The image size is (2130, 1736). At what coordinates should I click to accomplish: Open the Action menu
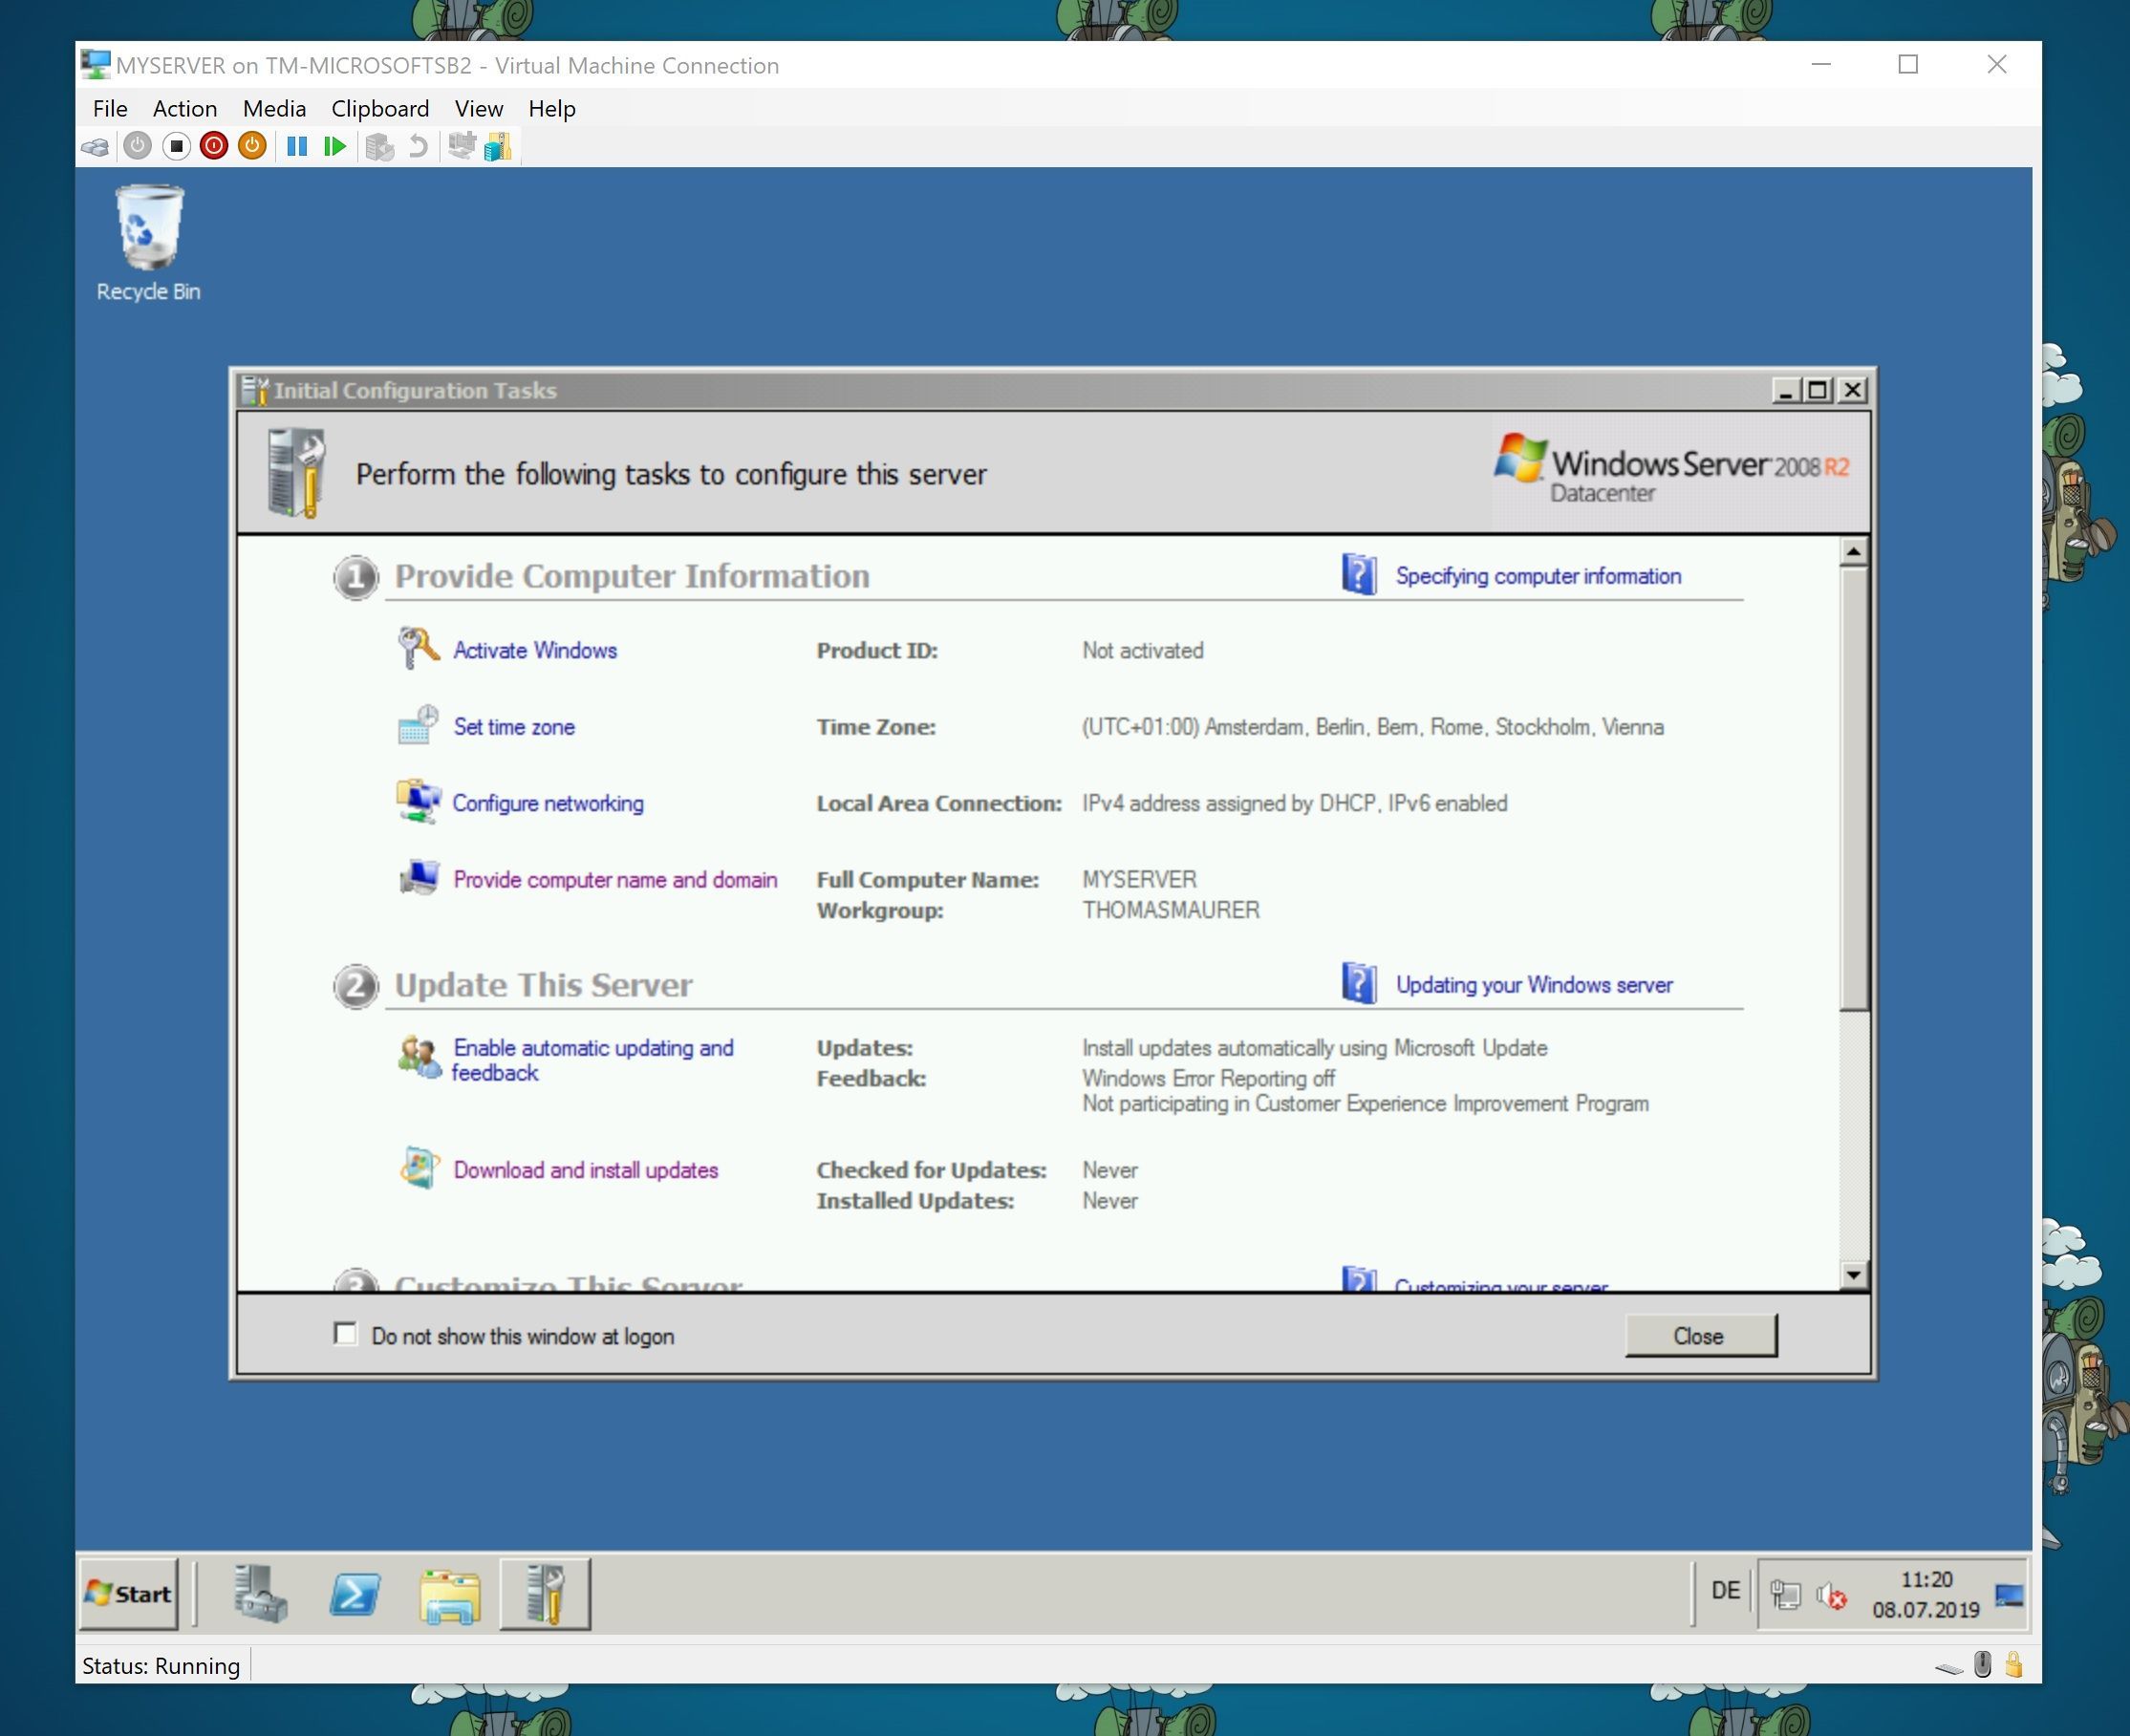tap(184, 108)
